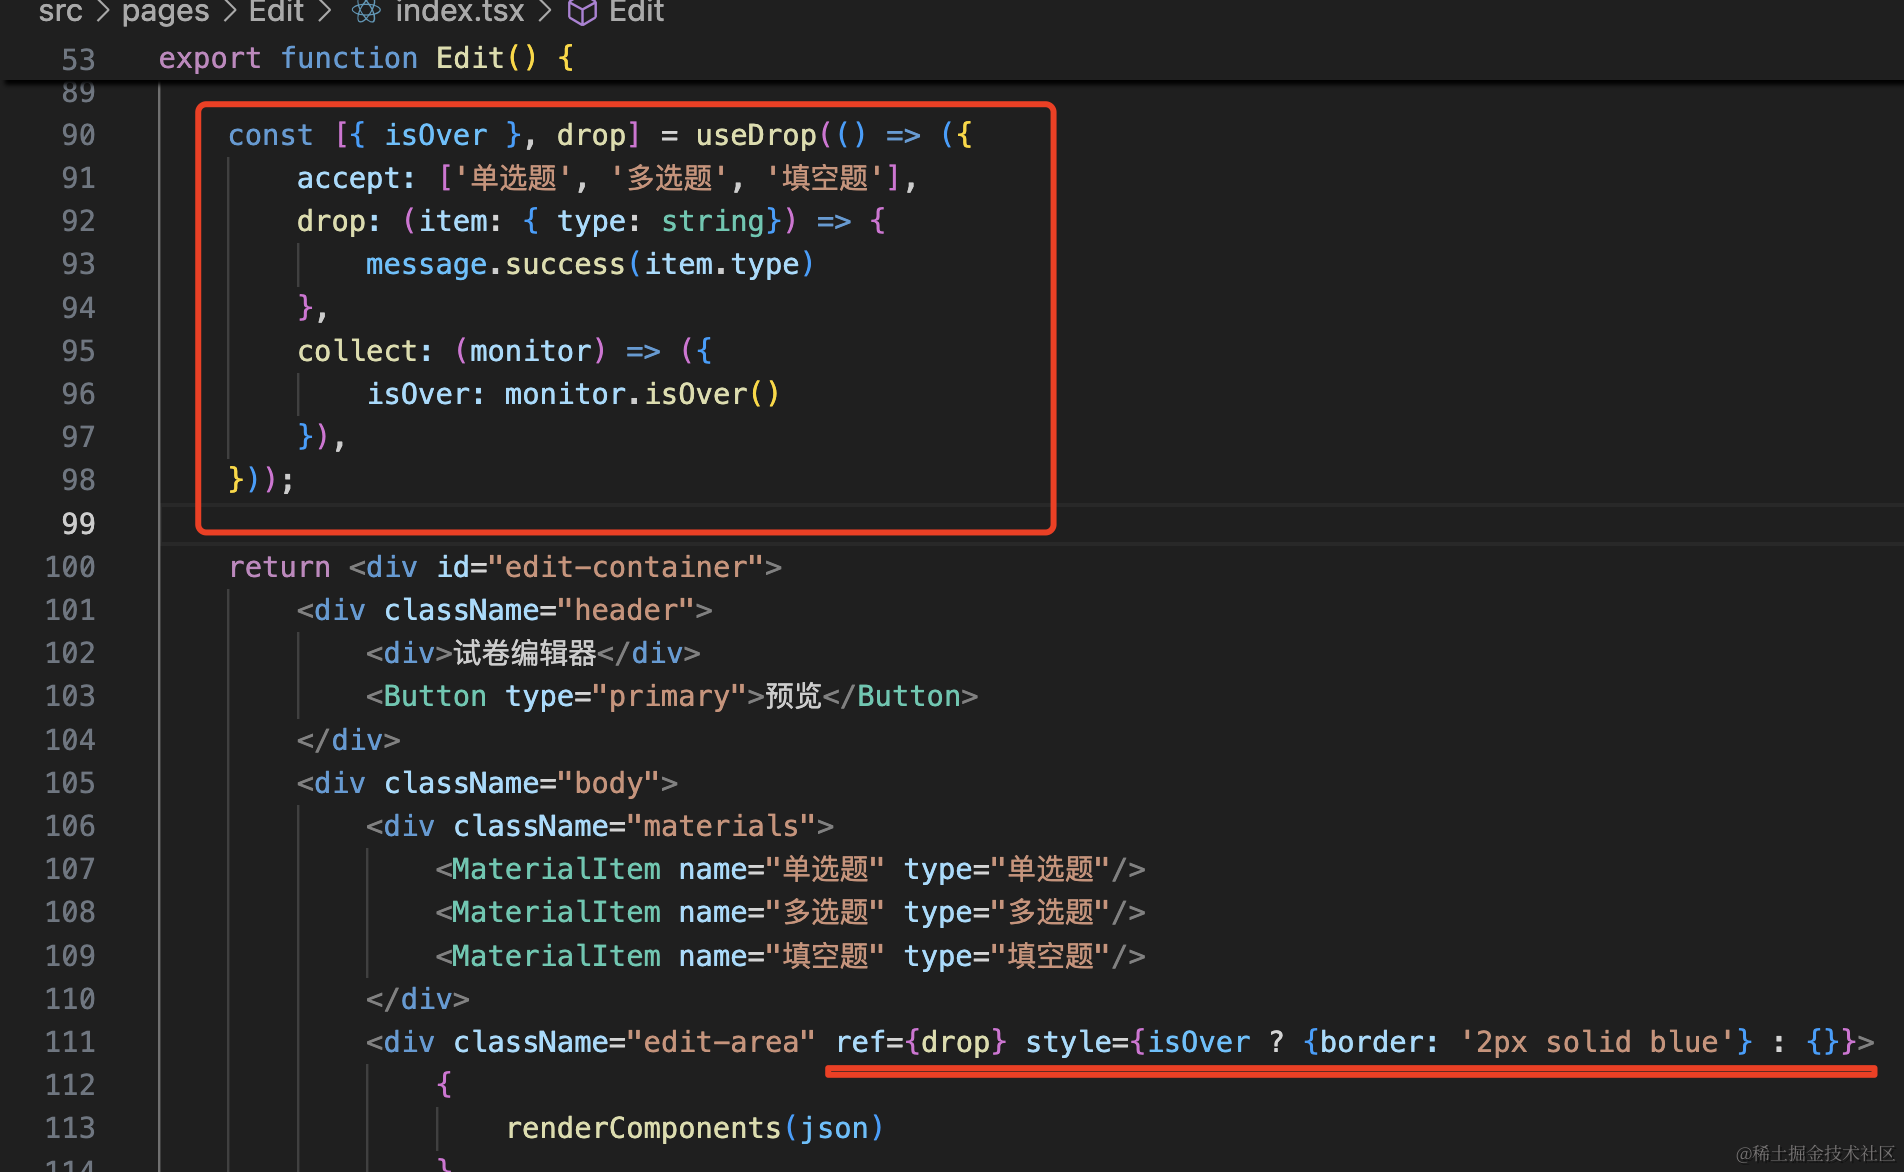Viewport: 1904px width, 1172px height.
Task: Click the renderComponents(json) call
Action: tap(694, 1128)
